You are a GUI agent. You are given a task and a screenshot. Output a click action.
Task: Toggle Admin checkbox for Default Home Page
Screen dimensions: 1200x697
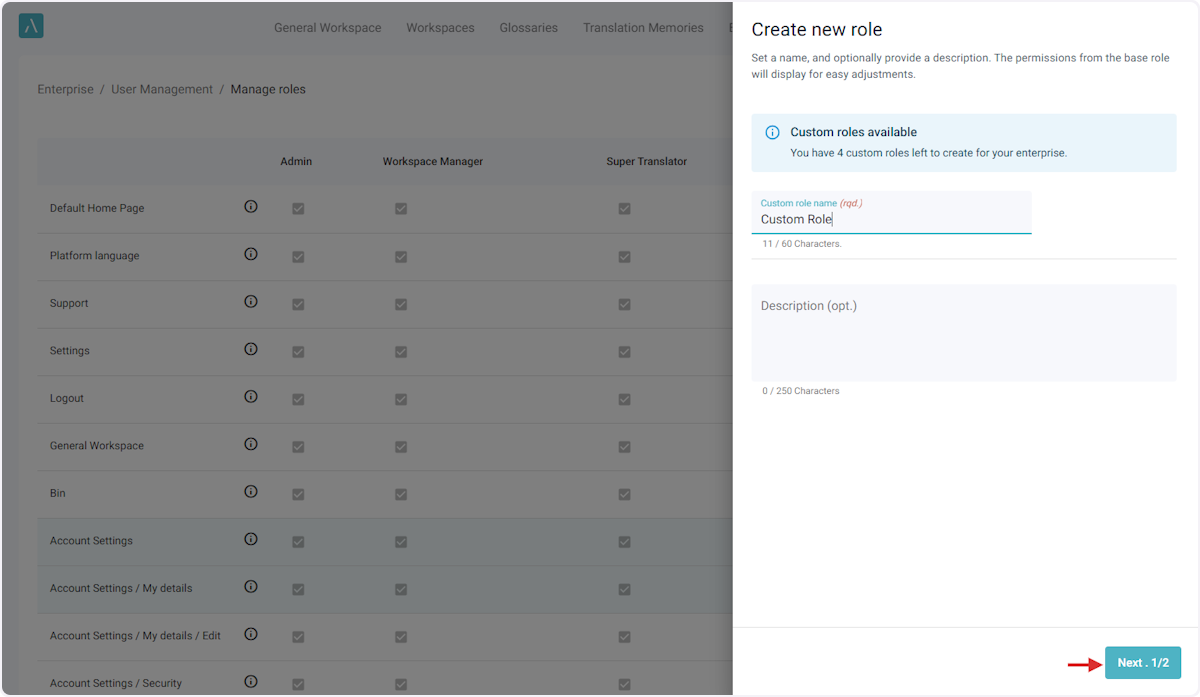click(298, 209)
